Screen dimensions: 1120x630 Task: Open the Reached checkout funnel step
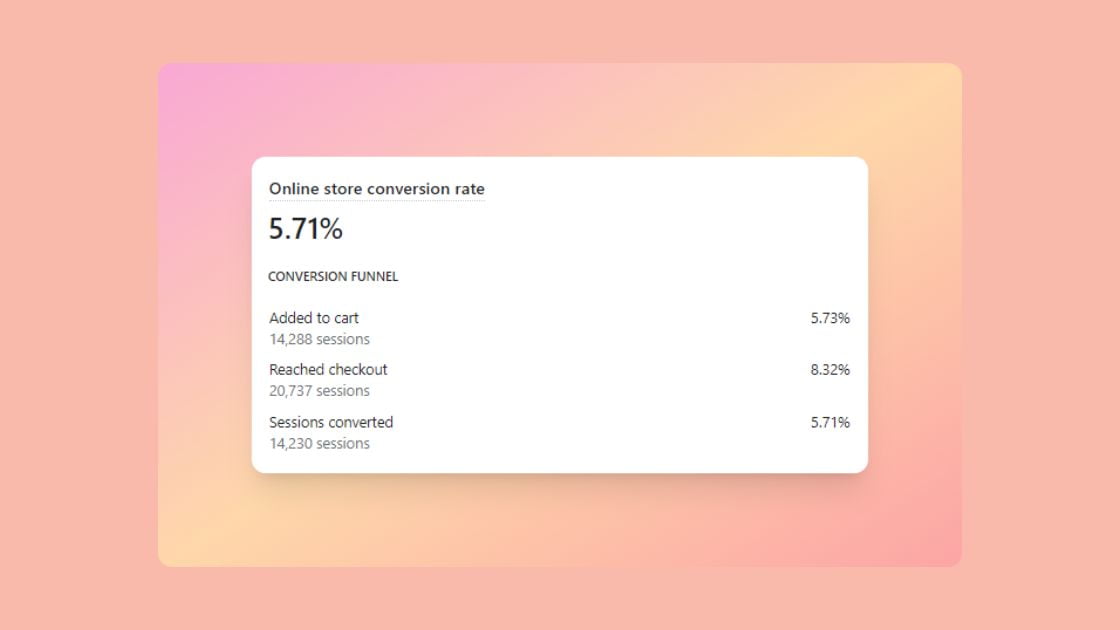pos(328,369)
